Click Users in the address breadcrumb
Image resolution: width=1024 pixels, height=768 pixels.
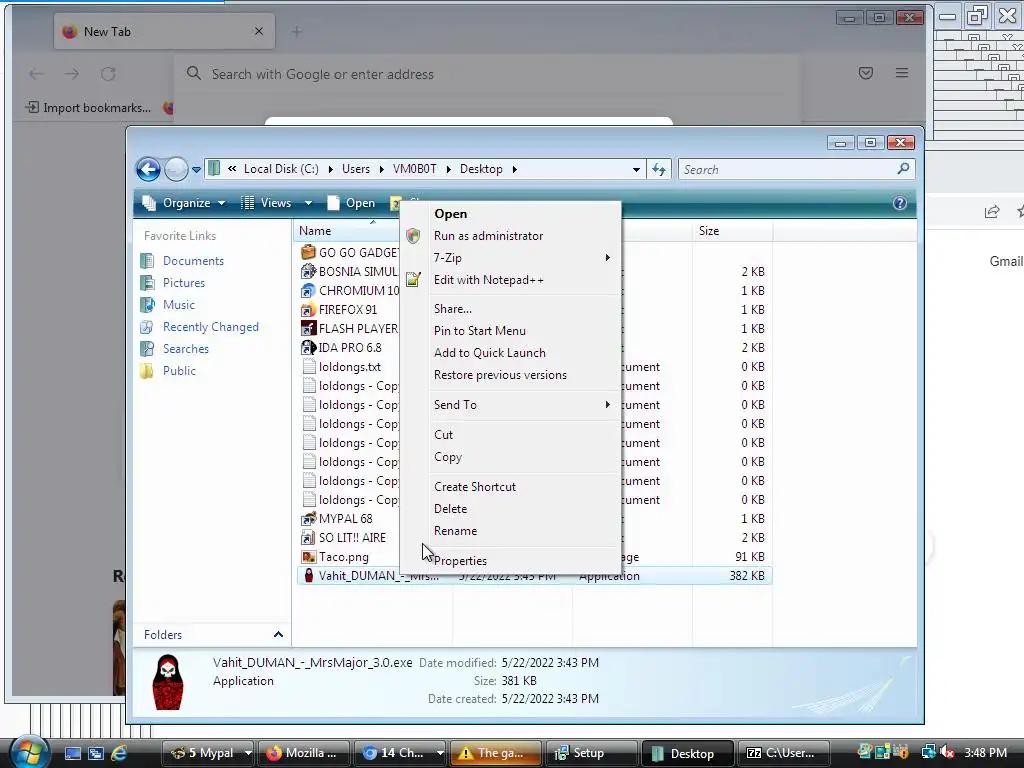tap(356, 169)
